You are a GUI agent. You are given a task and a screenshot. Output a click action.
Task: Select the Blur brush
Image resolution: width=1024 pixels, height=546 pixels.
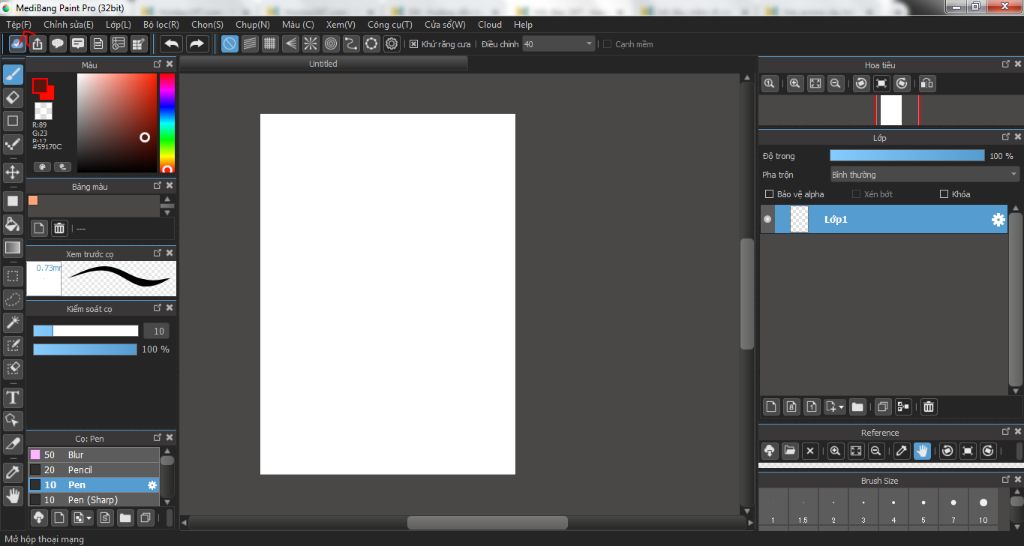(x=93, y=455)
